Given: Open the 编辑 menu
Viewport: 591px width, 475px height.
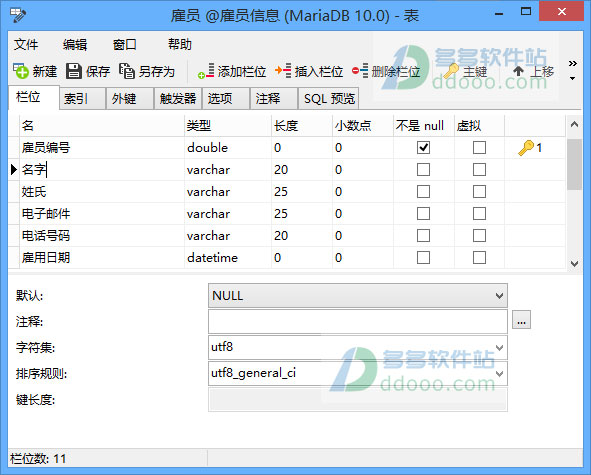Looking at the screenshot, I should (x=75, y=44).
